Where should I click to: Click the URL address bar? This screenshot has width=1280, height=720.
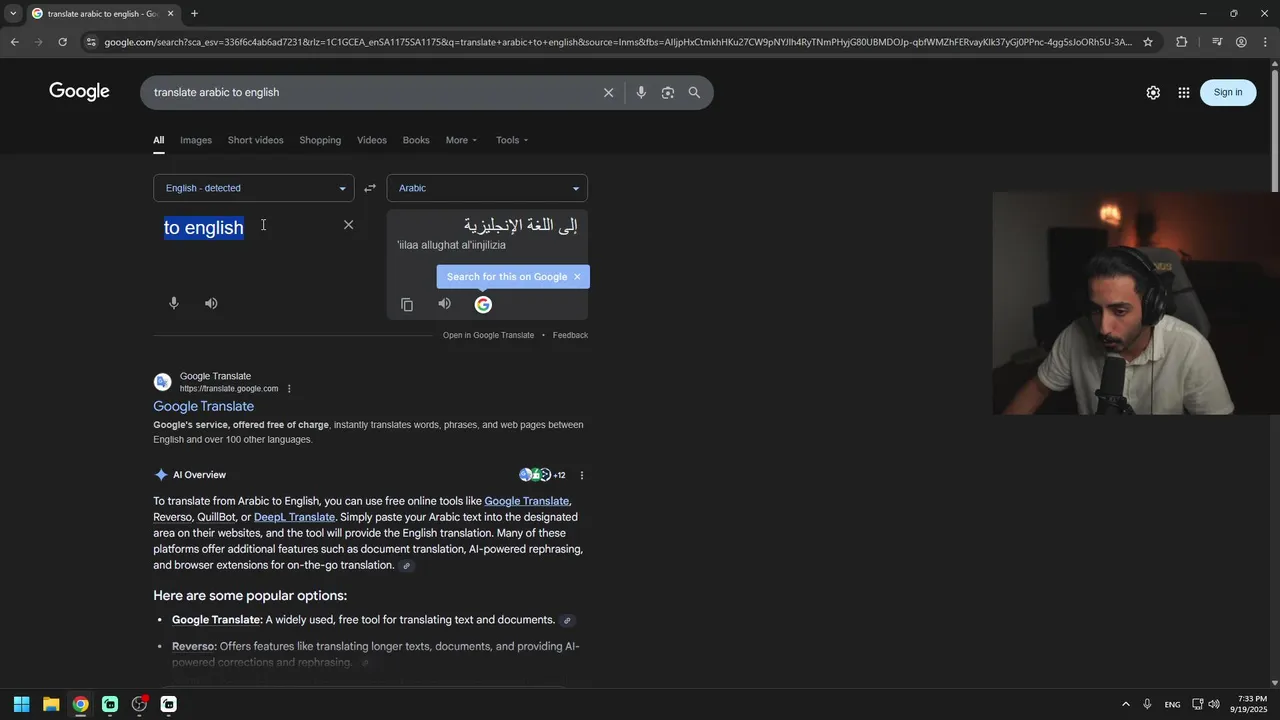(x=618, y=42)
